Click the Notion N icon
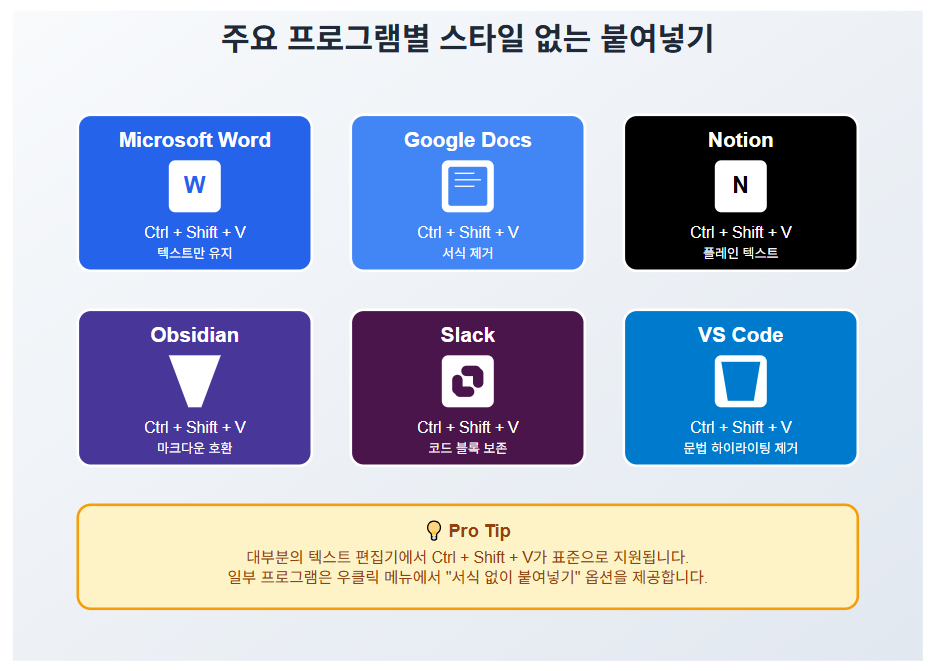 point(741,186)
